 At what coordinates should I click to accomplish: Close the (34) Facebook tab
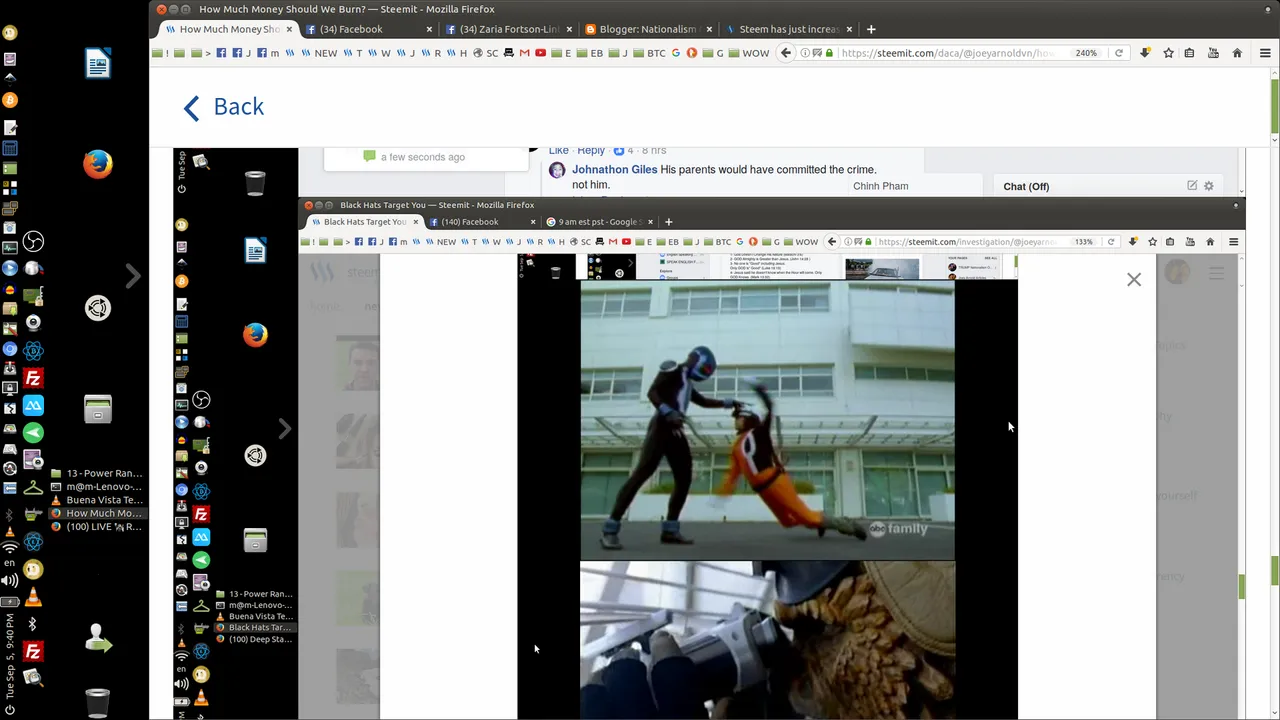coord(429,29)
